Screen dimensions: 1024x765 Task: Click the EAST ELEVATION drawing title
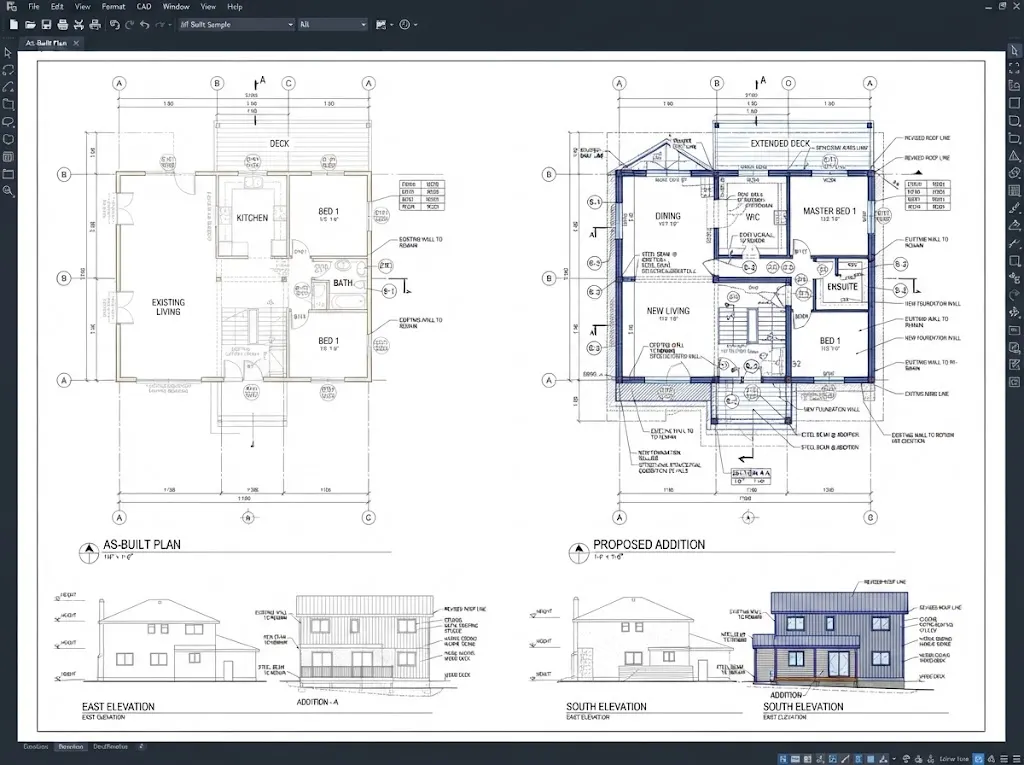(x=118, y=707)
